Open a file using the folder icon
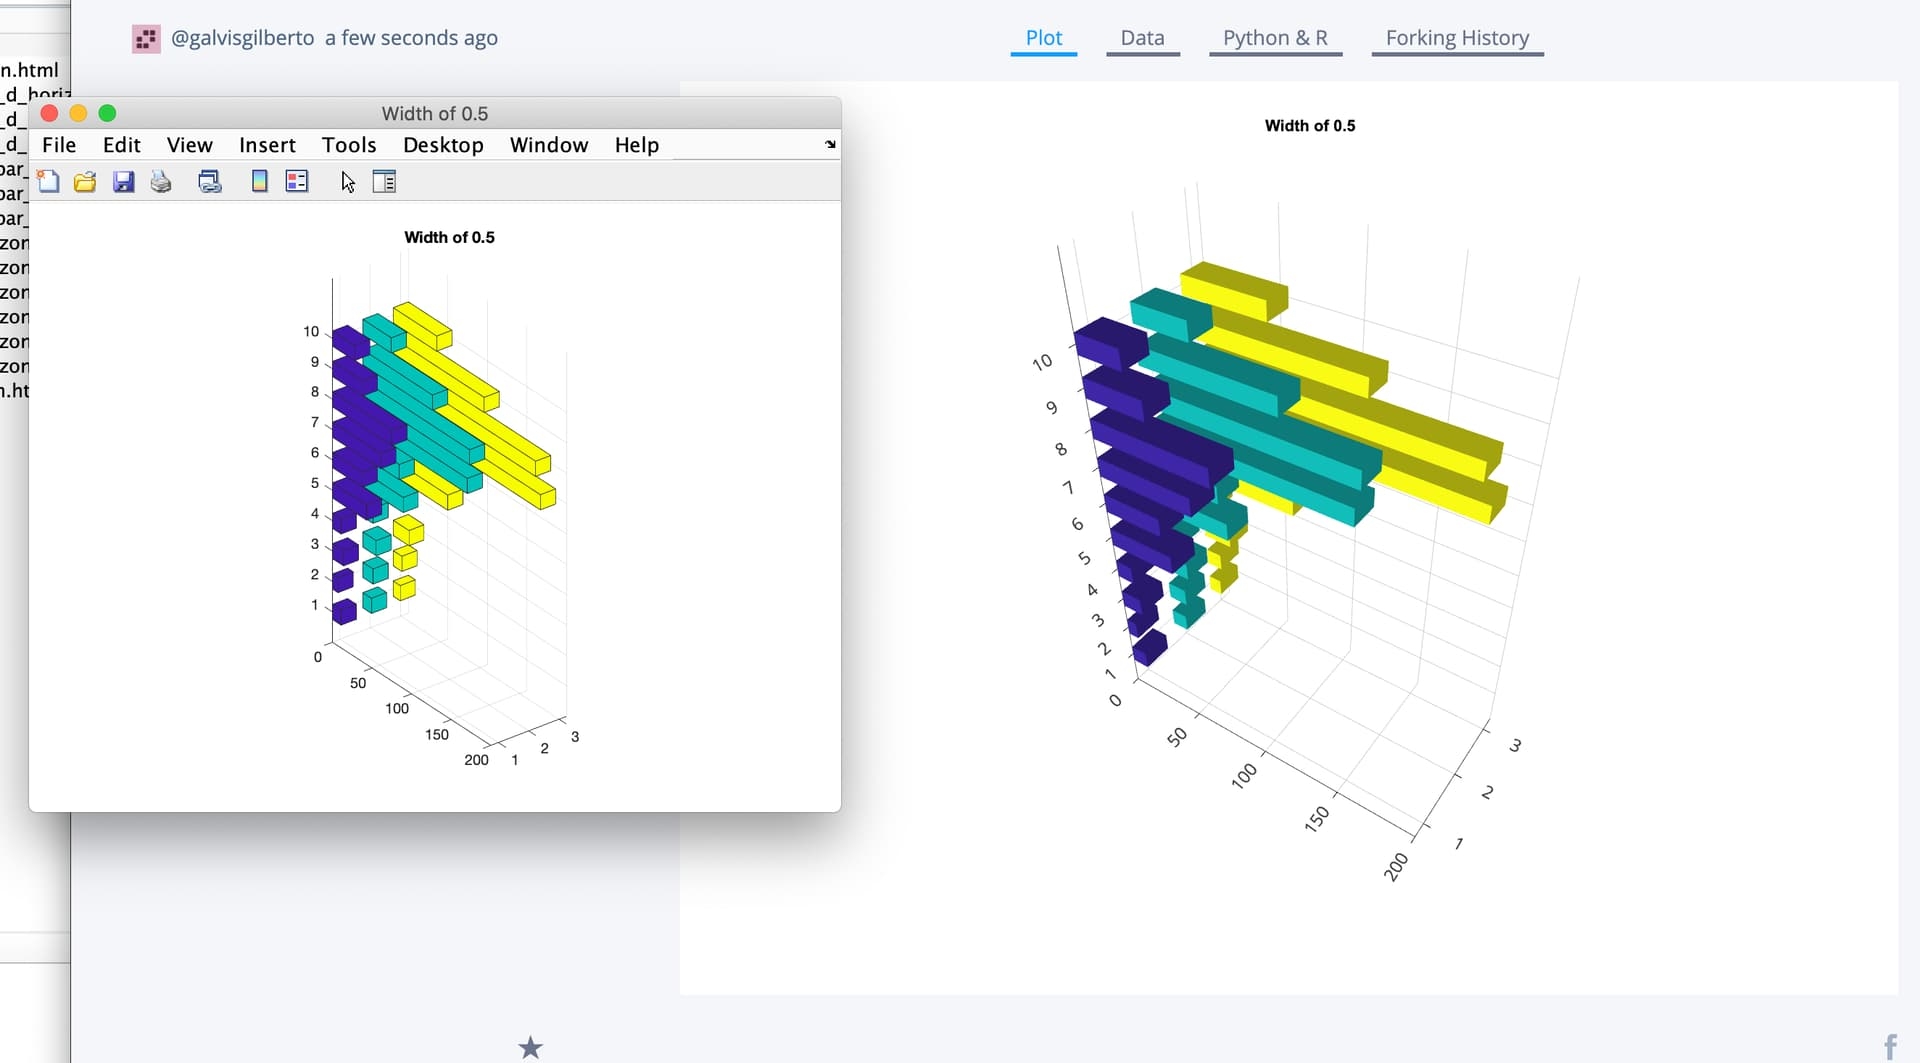The height and width of the screenshot is (1063, 1920). pos(85,181)
